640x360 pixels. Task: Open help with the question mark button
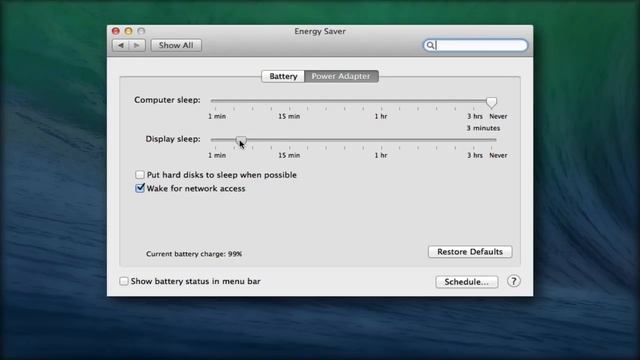(x=513, y=281)
